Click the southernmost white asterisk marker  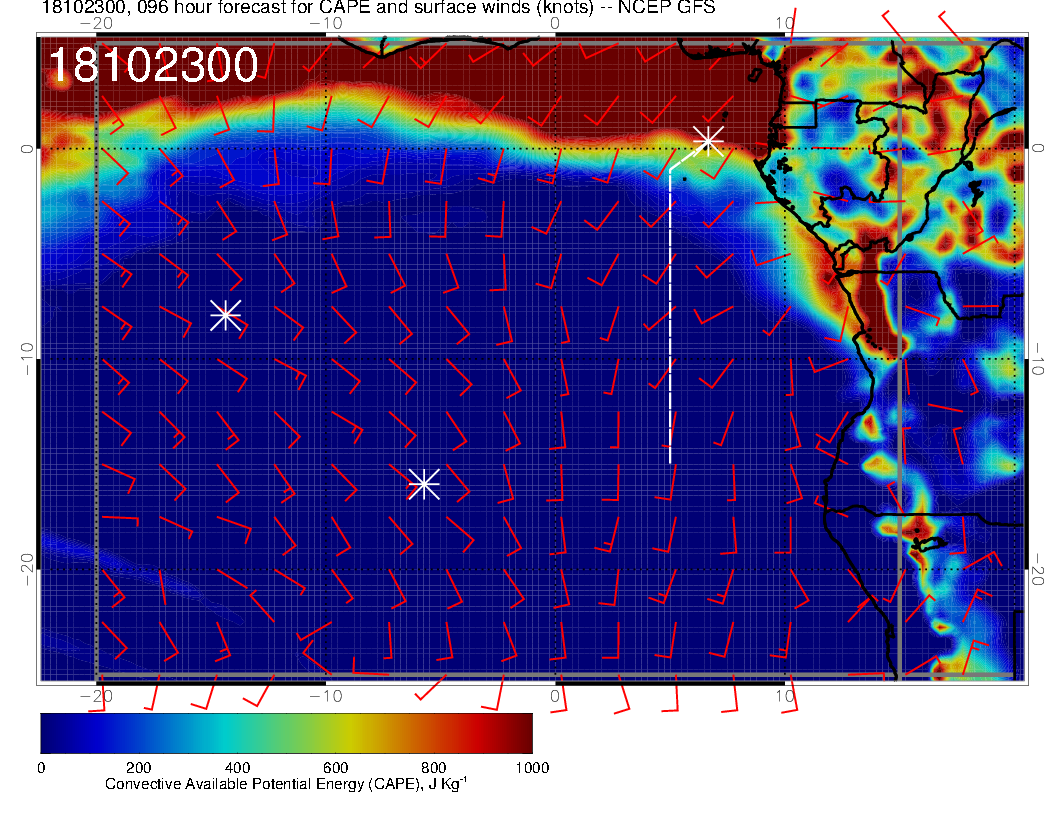[x=424, y=484]
